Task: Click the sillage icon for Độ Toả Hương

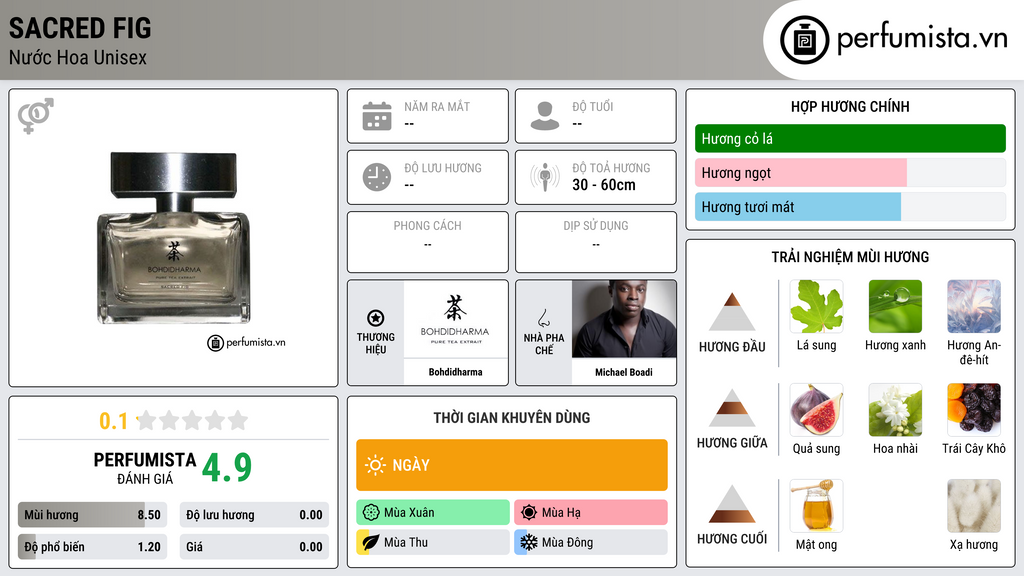Action: 545,177
